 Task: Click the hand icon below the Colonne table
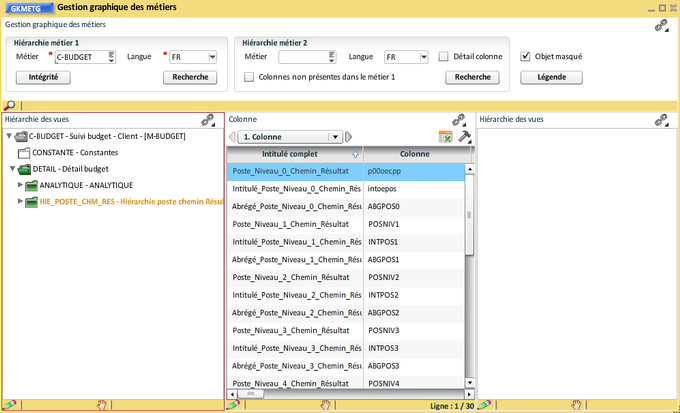coord(324,405)
